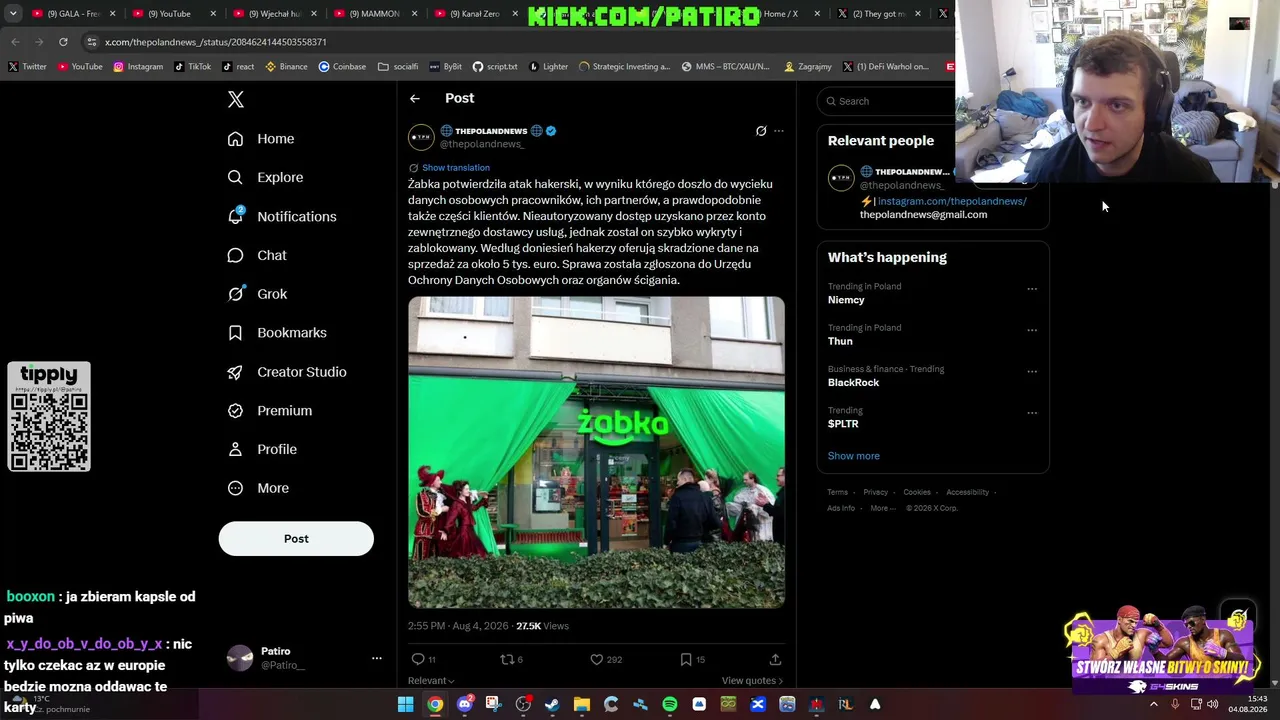Open the TikTok bookmark
Image resolution: width=1280 pixels, height=720 pixels.
tap(193, 67)
